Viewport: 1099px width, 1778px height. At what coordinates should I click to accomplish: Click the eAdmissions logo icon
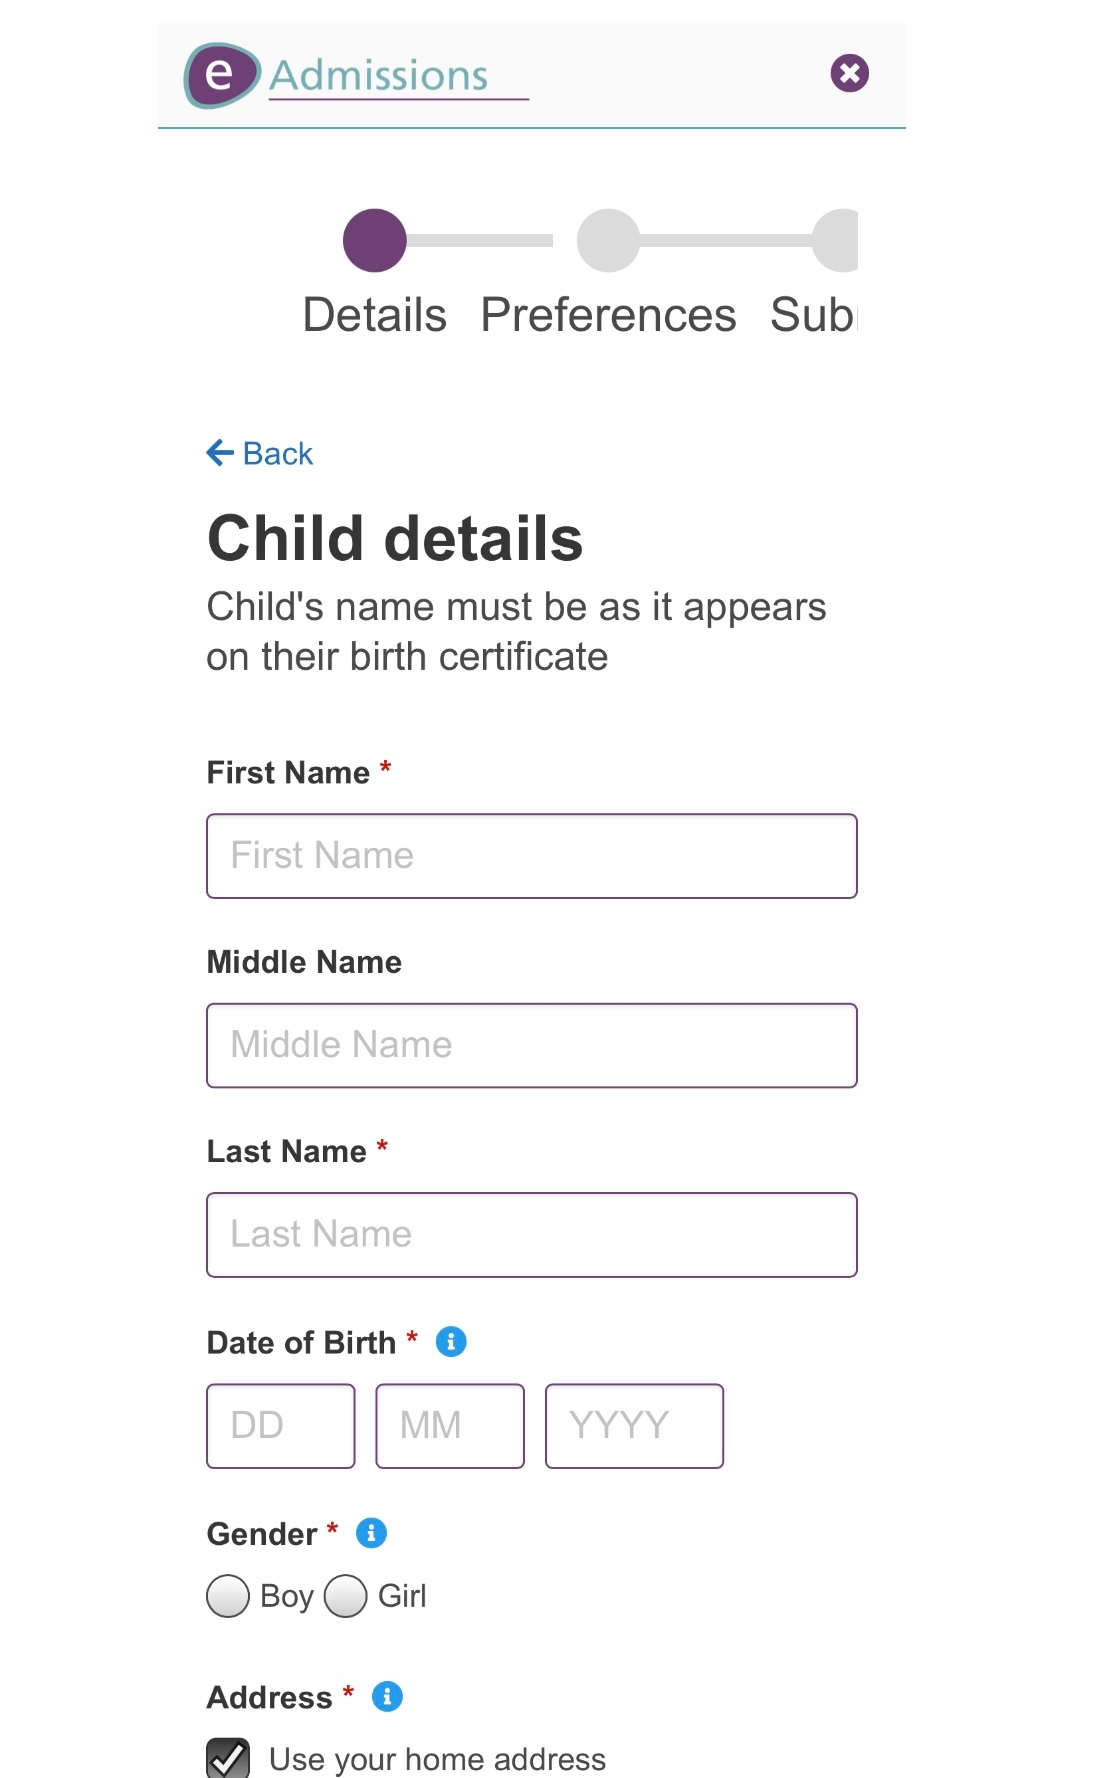pos(221,75)
